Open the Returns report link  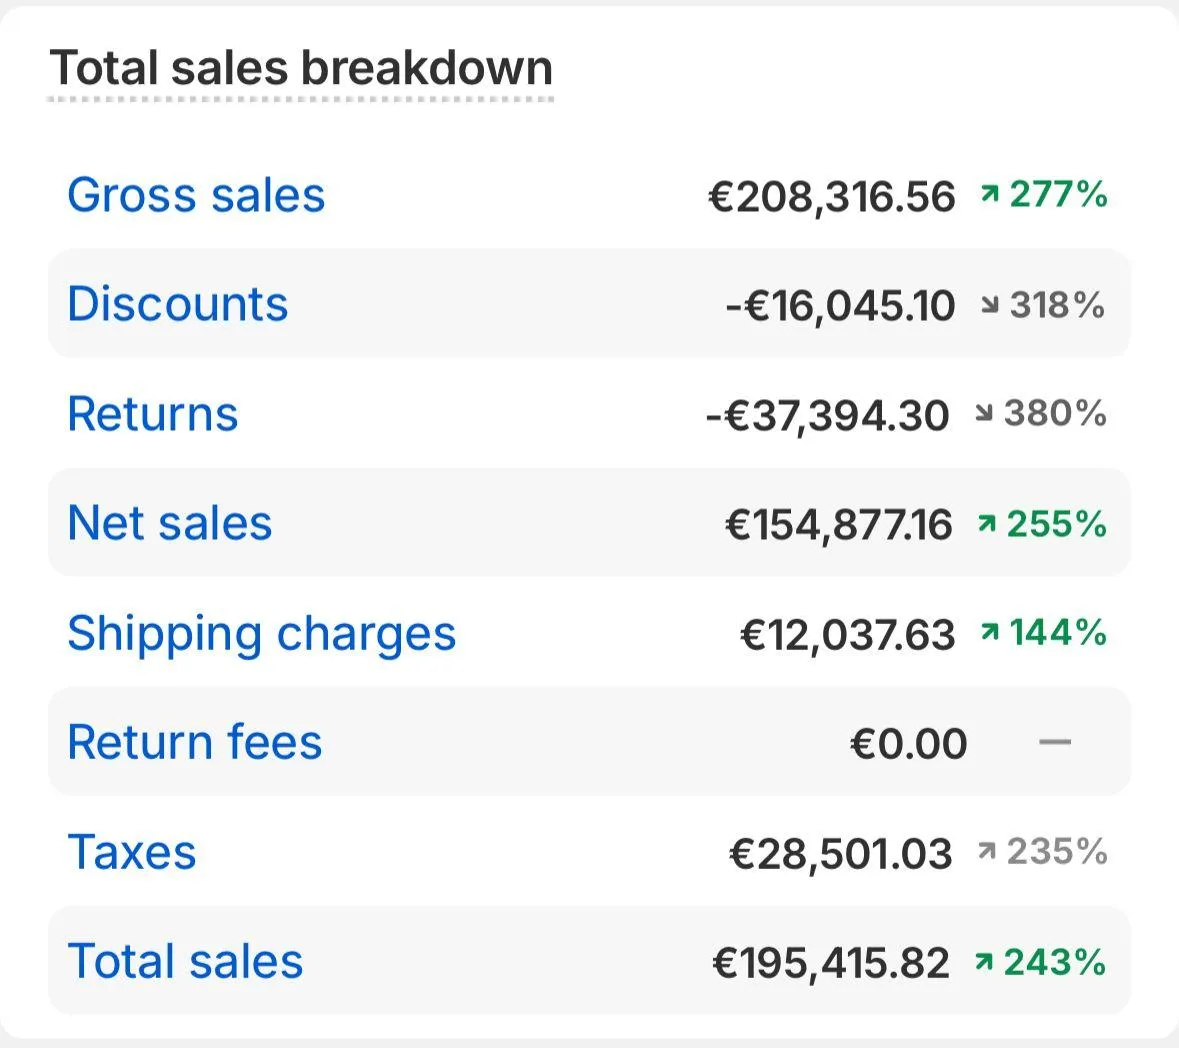pos(152,414)
